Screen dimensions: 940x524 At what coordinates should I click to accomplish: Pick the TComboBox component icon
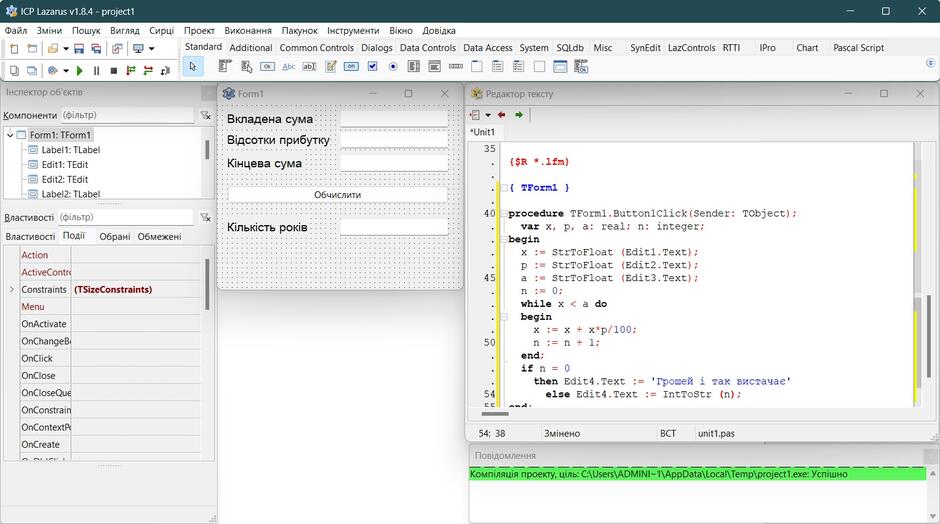(435, 67)
